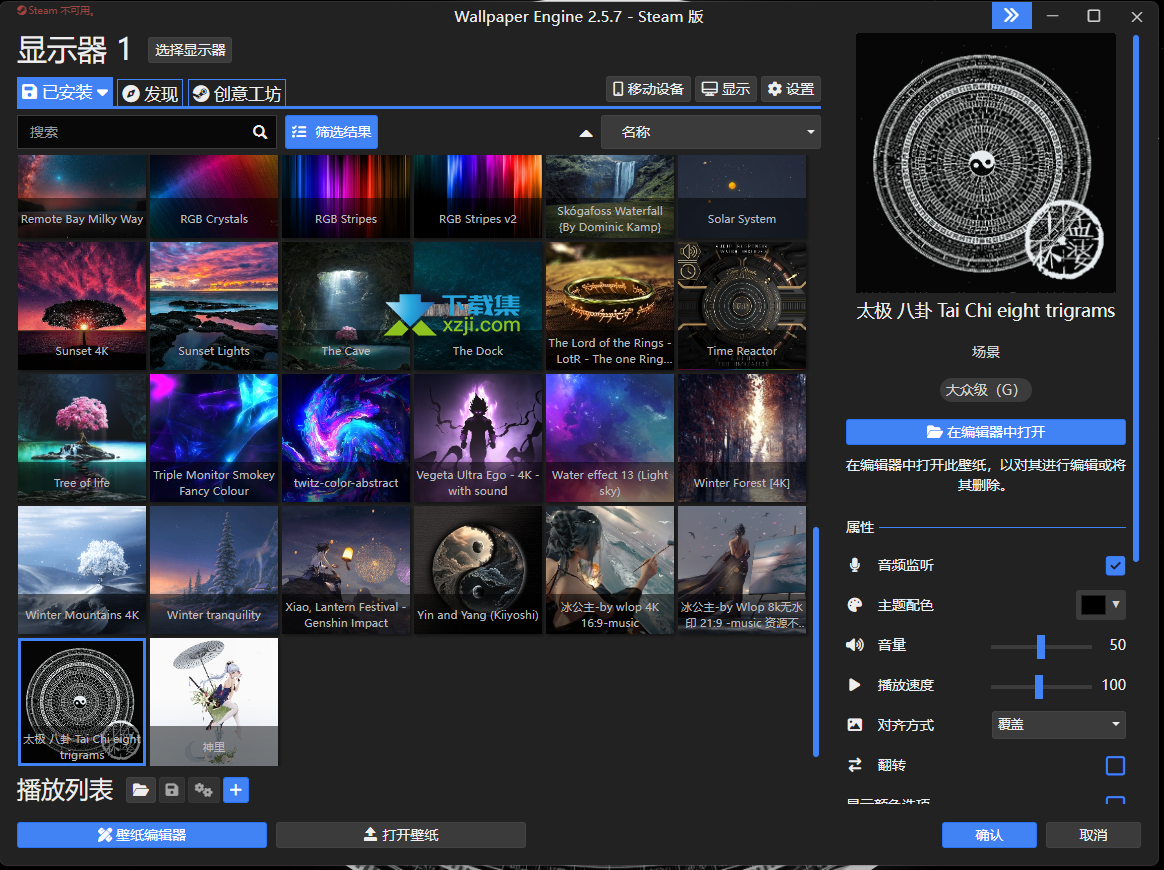Select Yin and Yang (Kiiyoshi) wallpaper
The image size is (1164, 870).
coord(478,570)
